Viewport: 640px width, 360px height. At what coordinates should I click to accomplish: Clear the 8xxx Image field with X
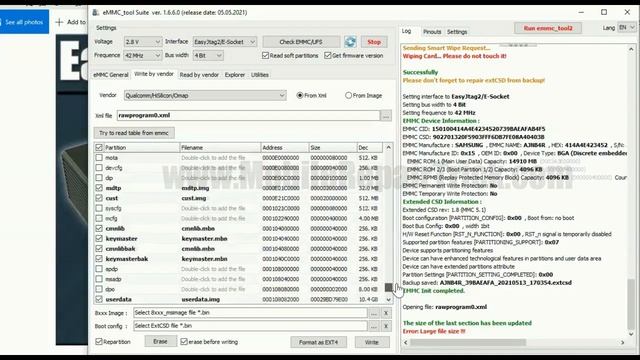coord(386,313)
